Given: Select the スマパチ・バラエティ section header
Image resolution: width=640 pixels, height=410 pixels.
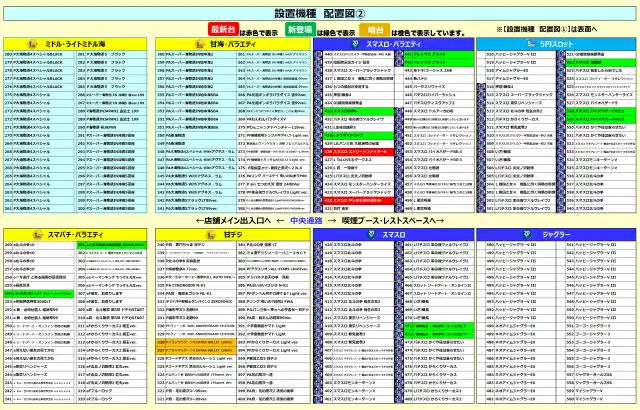Looking at the screenshot, I should pos(75,235).
